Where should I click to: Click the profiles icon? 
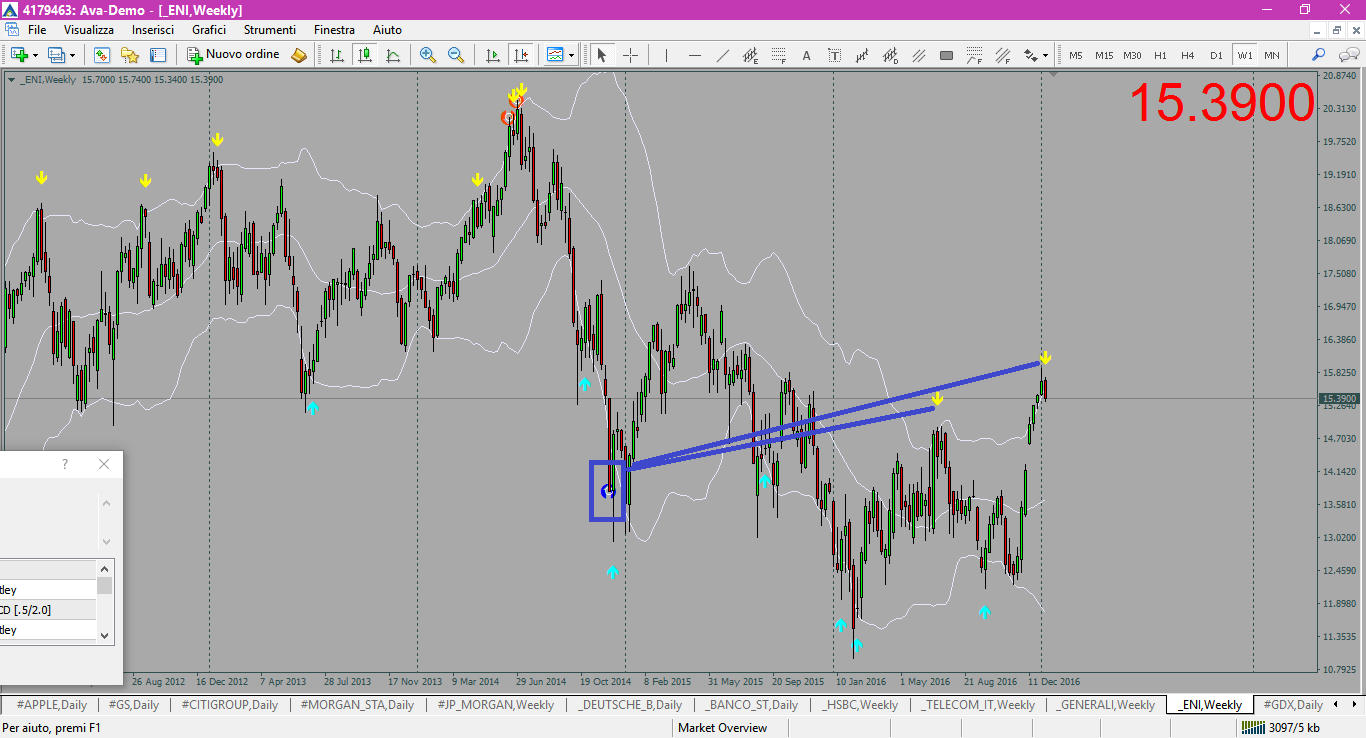pyautogui.click(x=56, y=55)
